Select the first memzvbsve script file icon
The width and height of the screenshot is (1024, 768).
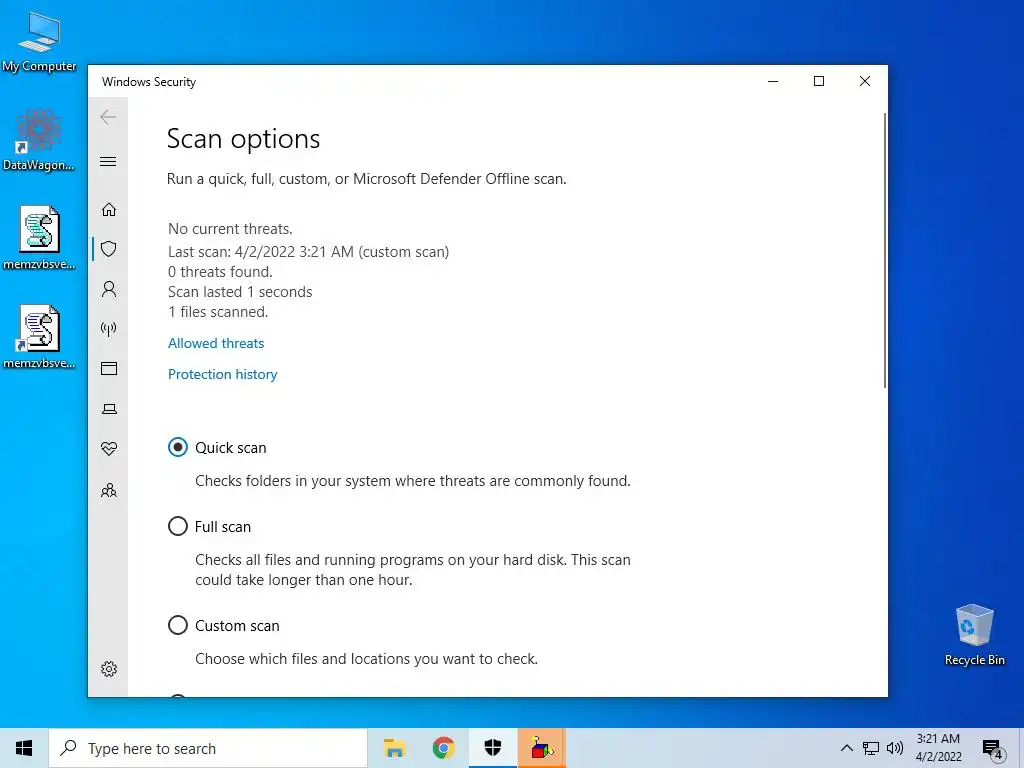coord(39,238)
